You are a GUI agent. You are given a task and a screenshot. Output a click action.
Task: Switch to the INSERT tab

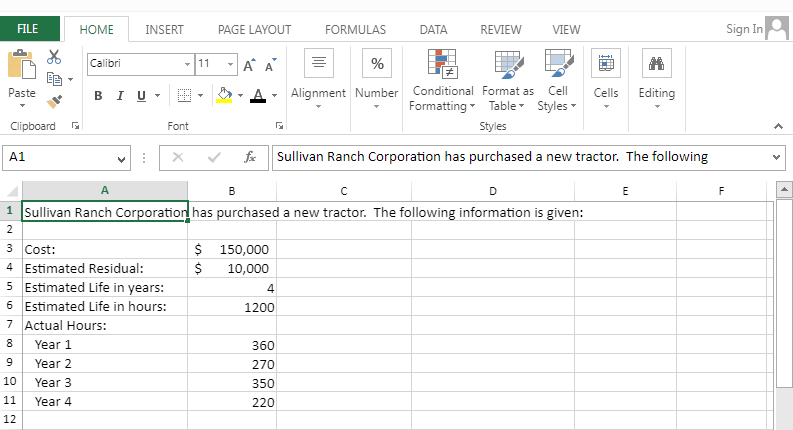point(164,30)
